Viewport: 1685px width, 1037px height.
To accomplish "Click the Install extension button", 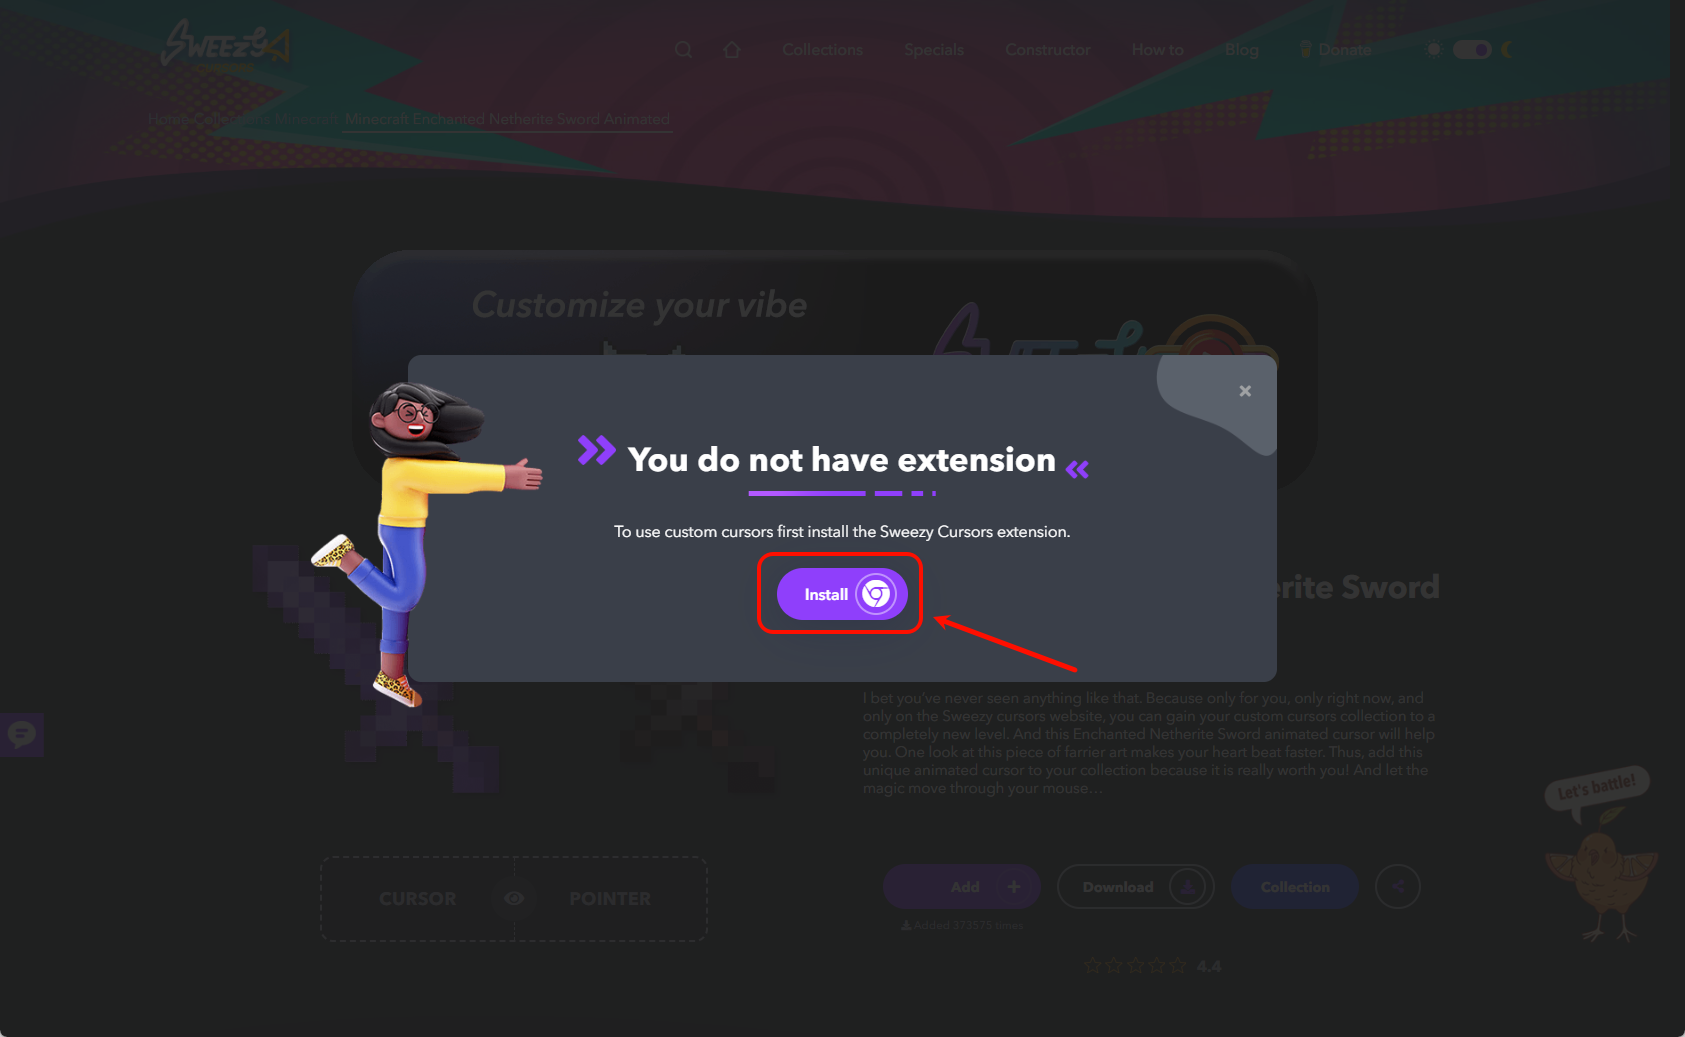I will [842, 594].
